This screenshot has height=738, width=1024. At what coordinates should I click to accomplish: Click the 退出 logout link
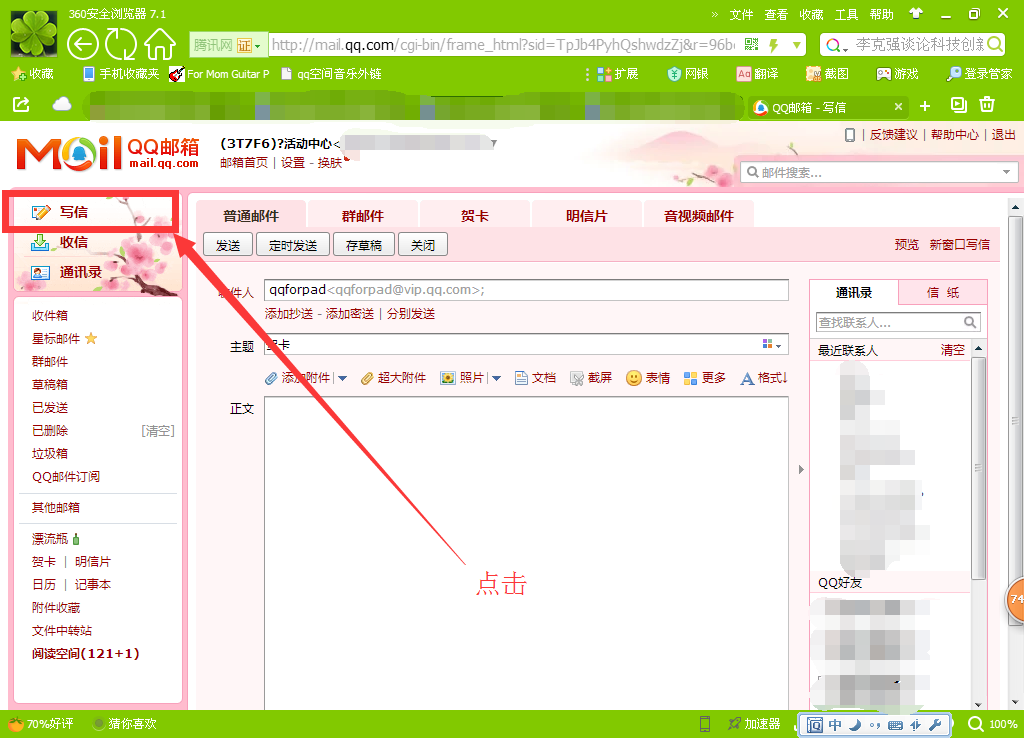[x=1004, y=135]
